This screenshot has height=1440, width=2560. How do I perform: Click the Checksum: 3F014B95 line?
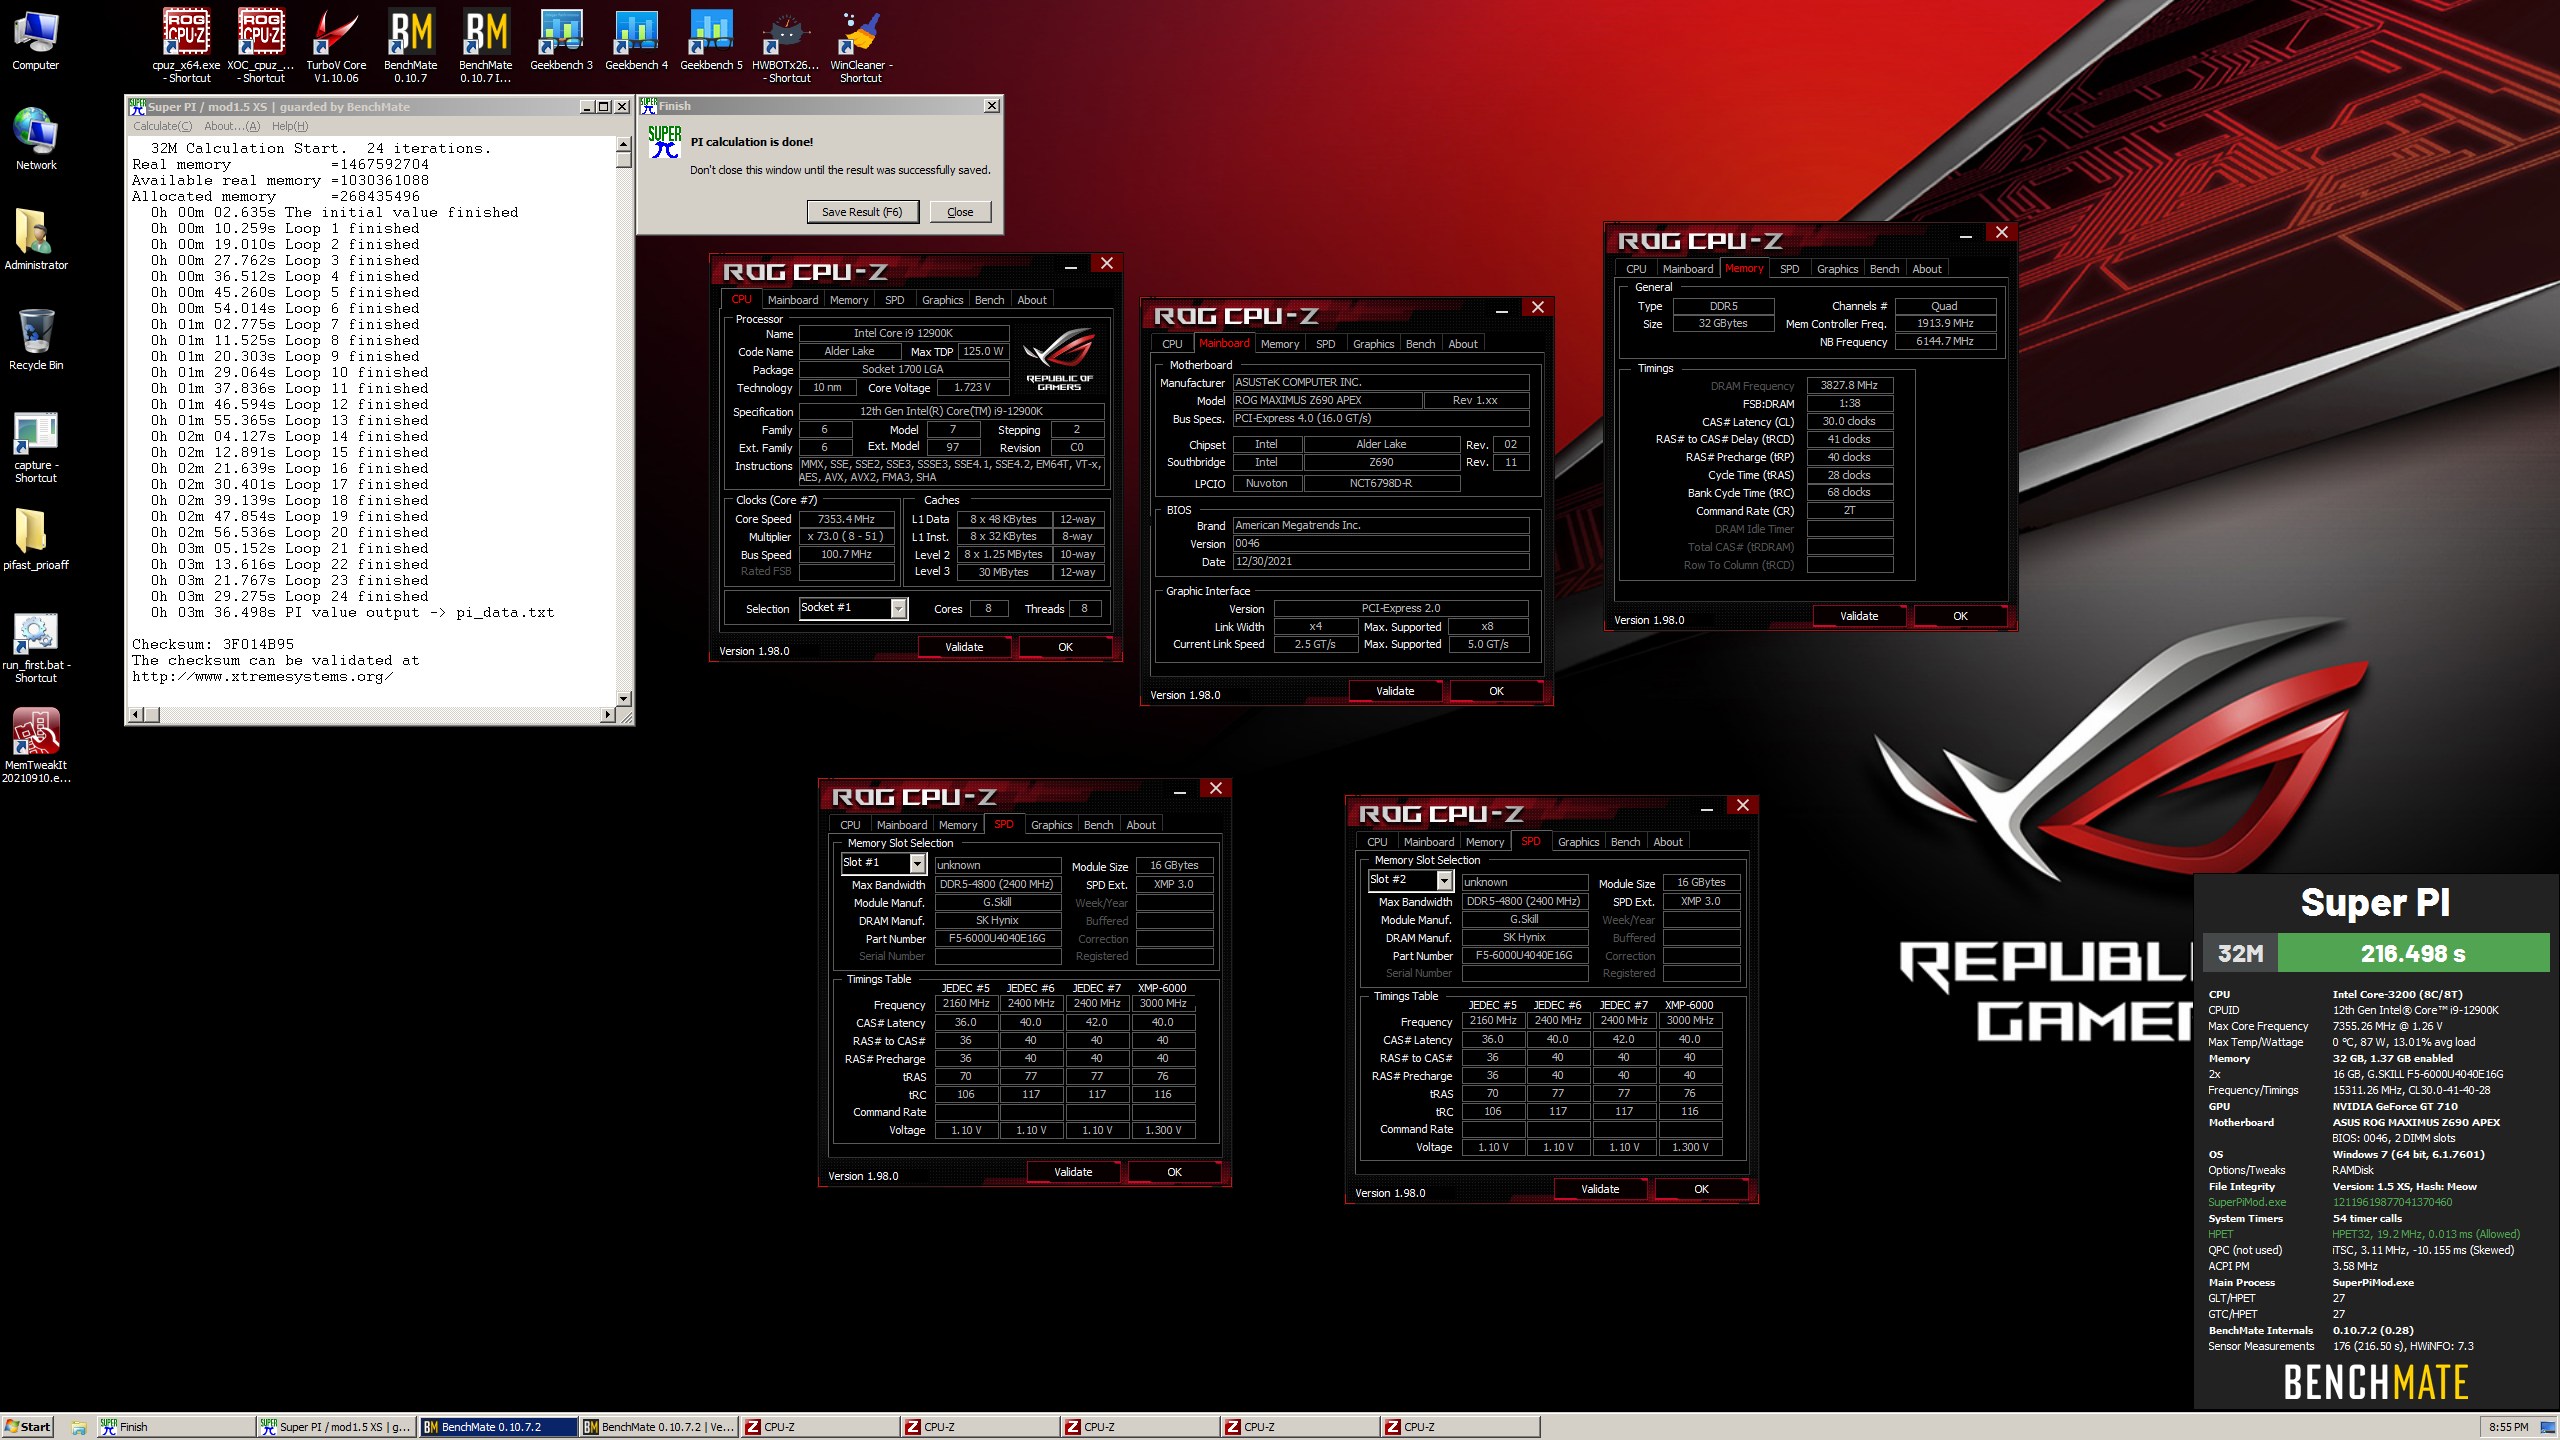click(x=213, y=645)
